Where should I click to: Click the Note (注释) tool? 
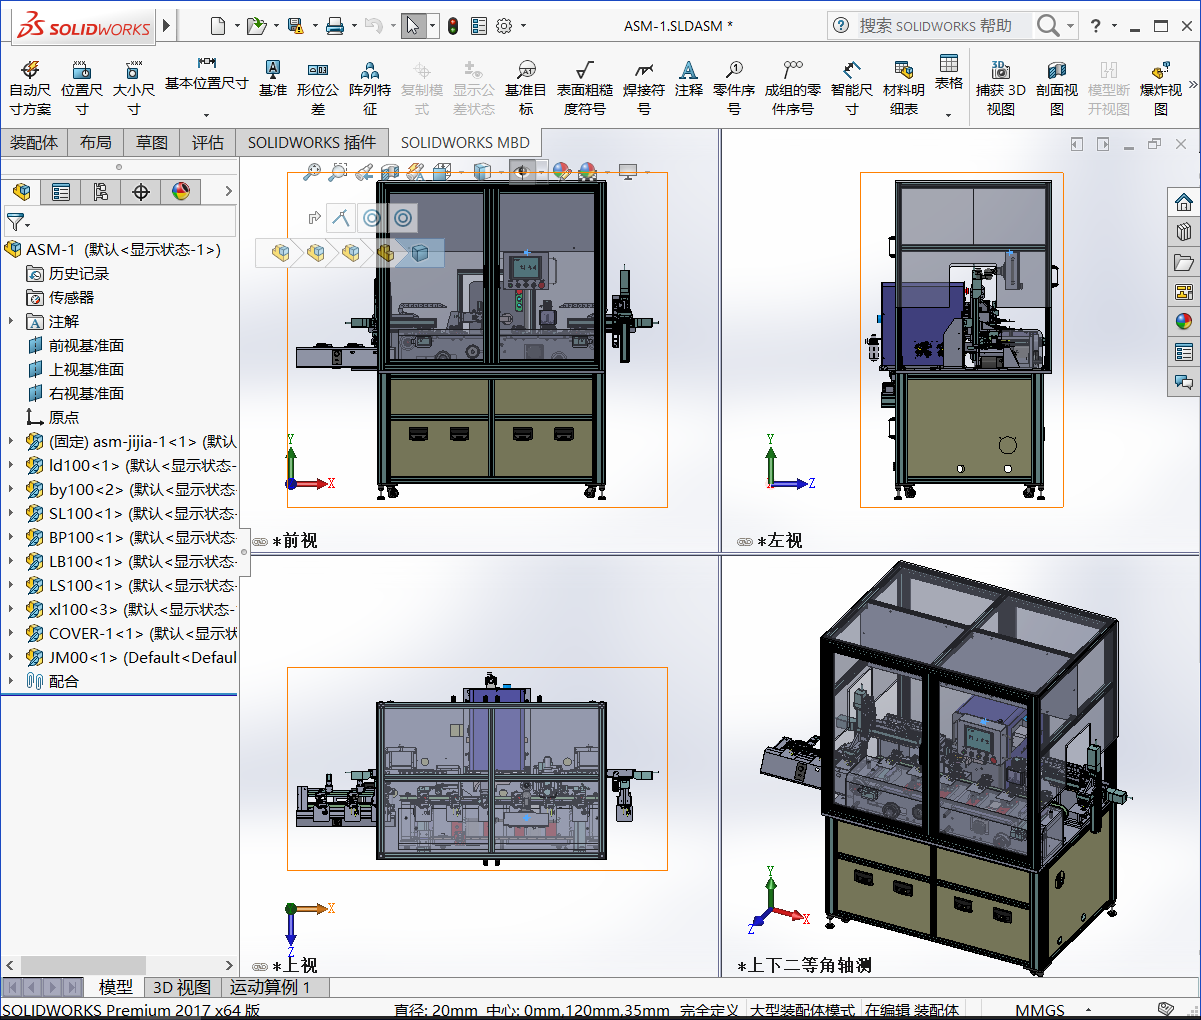coord(688,78)
